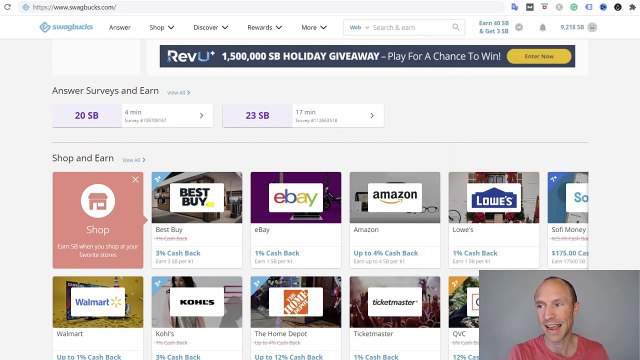Click the Enter Now giveaway button
This screenshot has width=640, height=360.
click(539, 56)
